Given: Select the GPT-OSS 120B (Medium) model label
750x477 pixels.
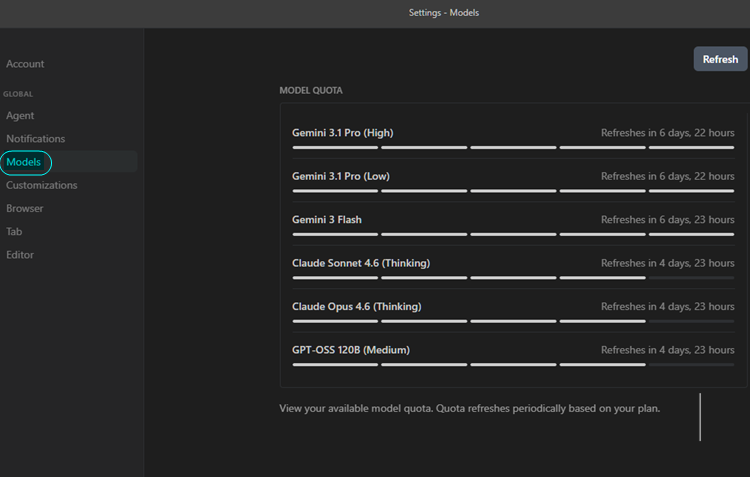Looking at the screenshot, I should pyautogui.click(x=351, y=350).
